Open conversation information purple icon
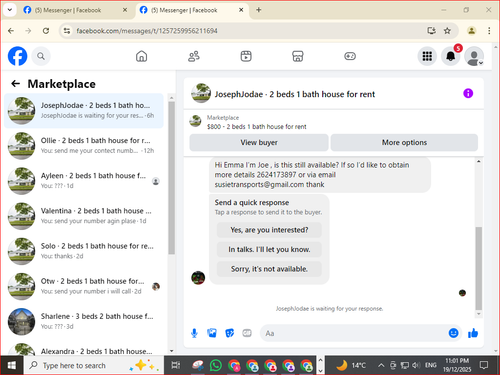This screenshot has width=500, height=375. [468, 93]
